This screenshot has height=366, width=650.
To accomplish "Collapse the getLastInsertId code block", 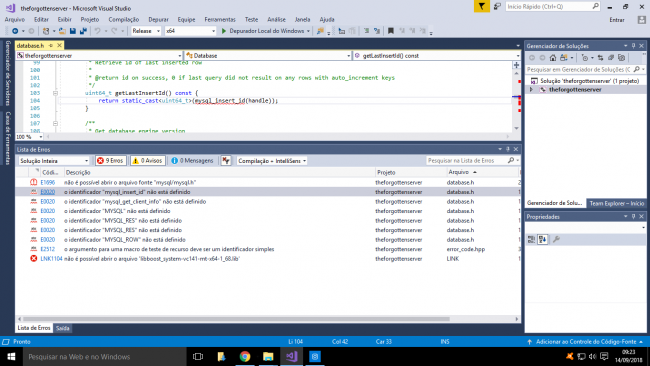I will (x=55, y=93).
